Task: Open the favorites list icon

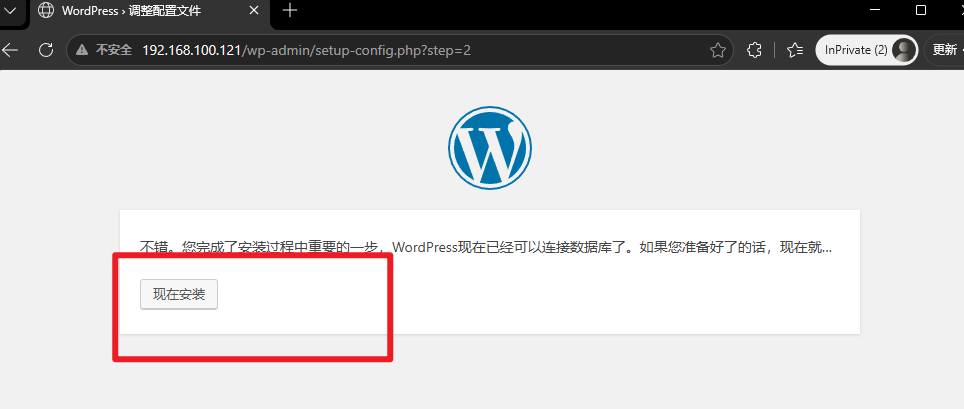Action: (795, 50)
